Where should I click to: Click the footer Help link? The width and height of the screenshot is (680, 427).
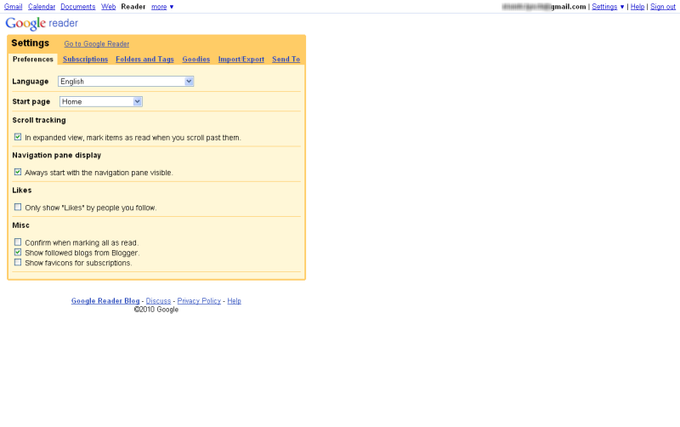tap(234, 301)
